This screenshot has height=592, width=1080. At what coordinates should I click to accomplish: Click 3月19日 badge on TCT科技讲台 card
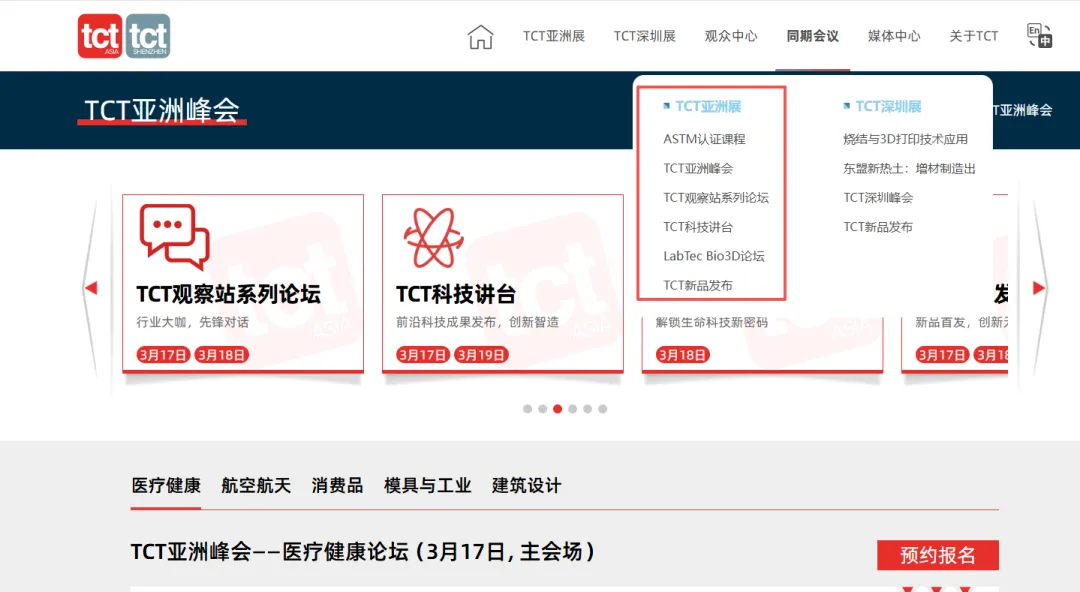click(481, 355)
